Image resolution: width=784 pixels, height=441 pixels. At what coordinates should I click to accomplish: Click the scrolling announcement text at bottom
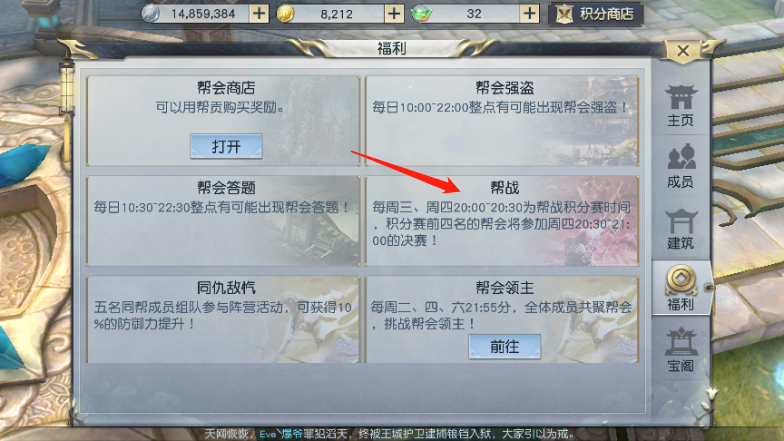click(x=388, y=434)
